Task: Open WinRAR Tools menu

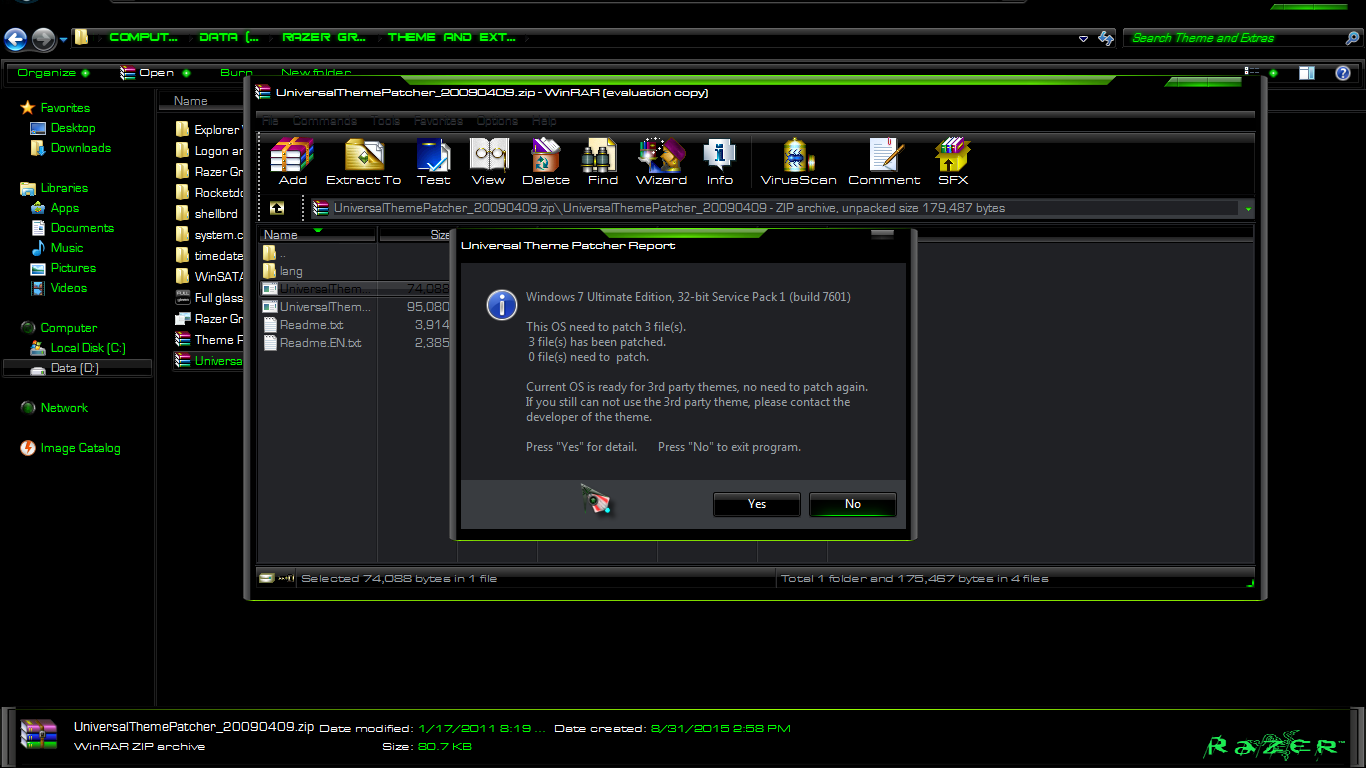Action: click(385, 121)
